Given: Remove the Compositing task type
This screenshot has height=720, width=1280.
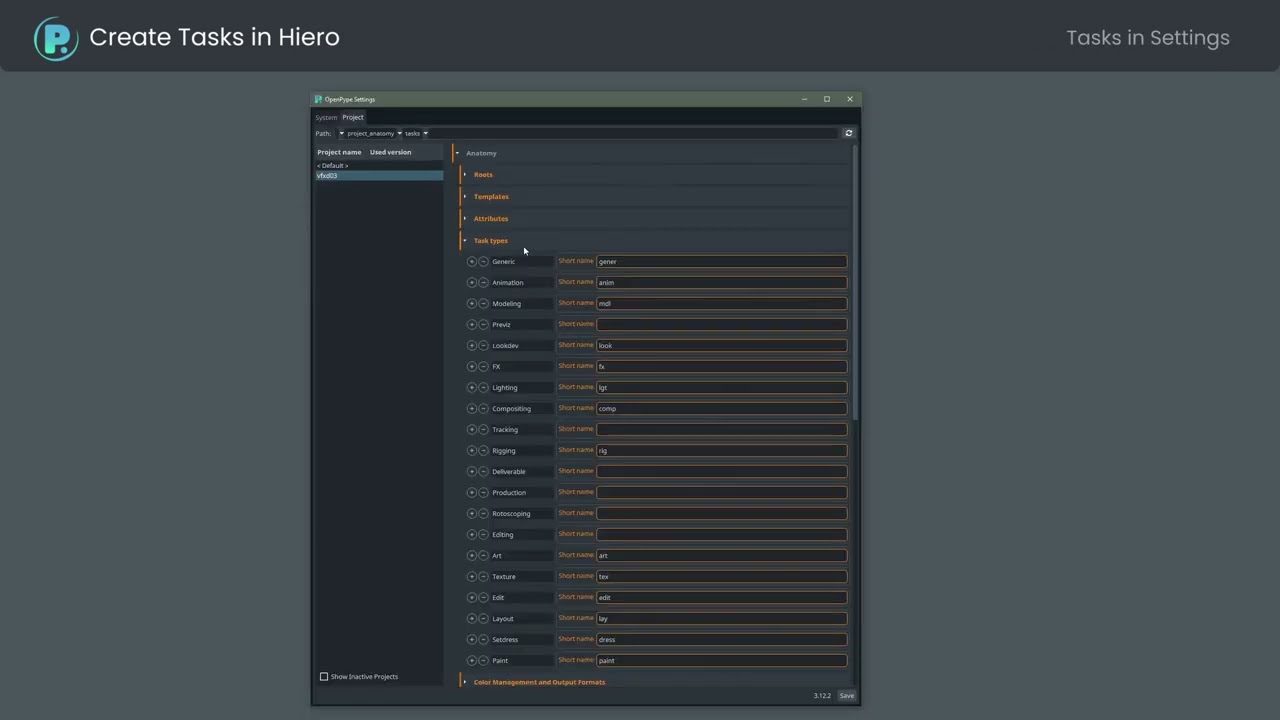Looking at the screenshot, I should (x=483, y=408).
